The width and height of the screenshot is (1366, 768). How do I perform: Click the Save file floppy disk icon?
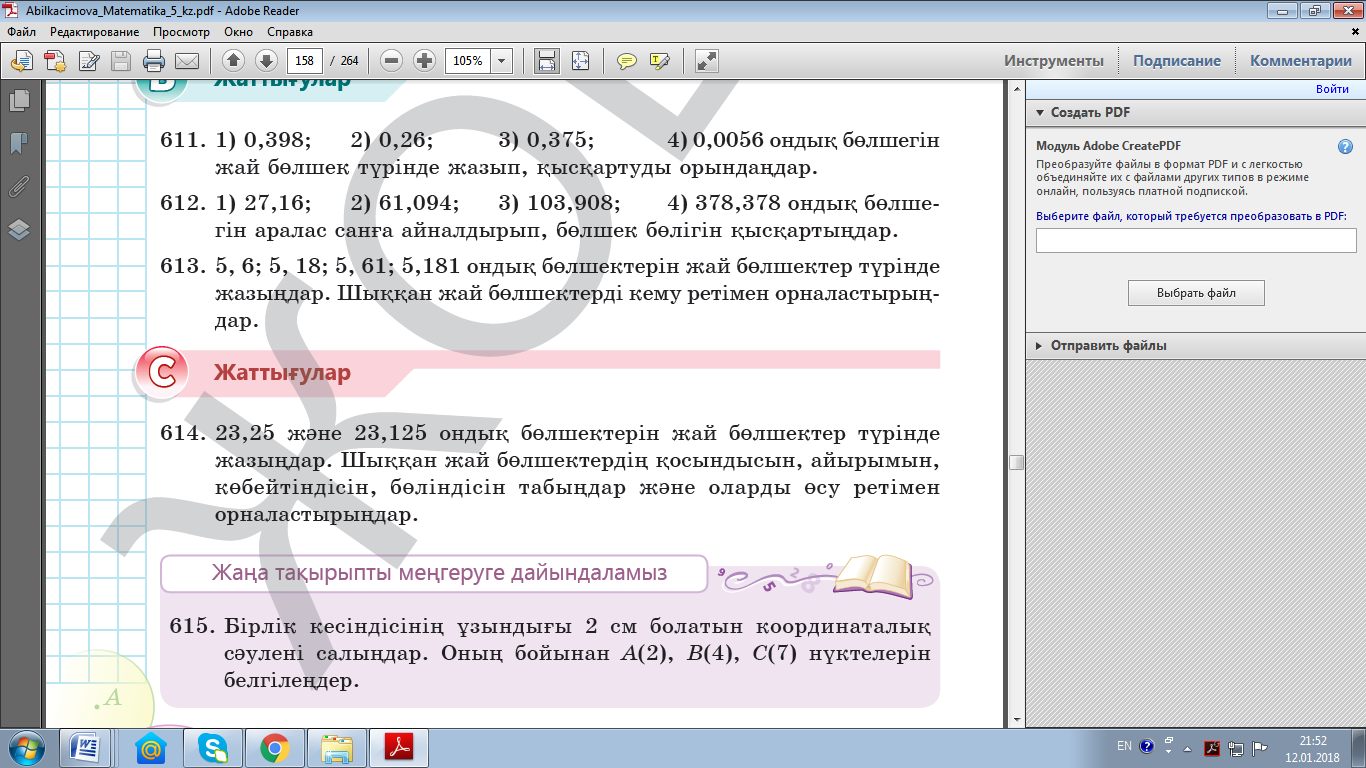[121, 61]
